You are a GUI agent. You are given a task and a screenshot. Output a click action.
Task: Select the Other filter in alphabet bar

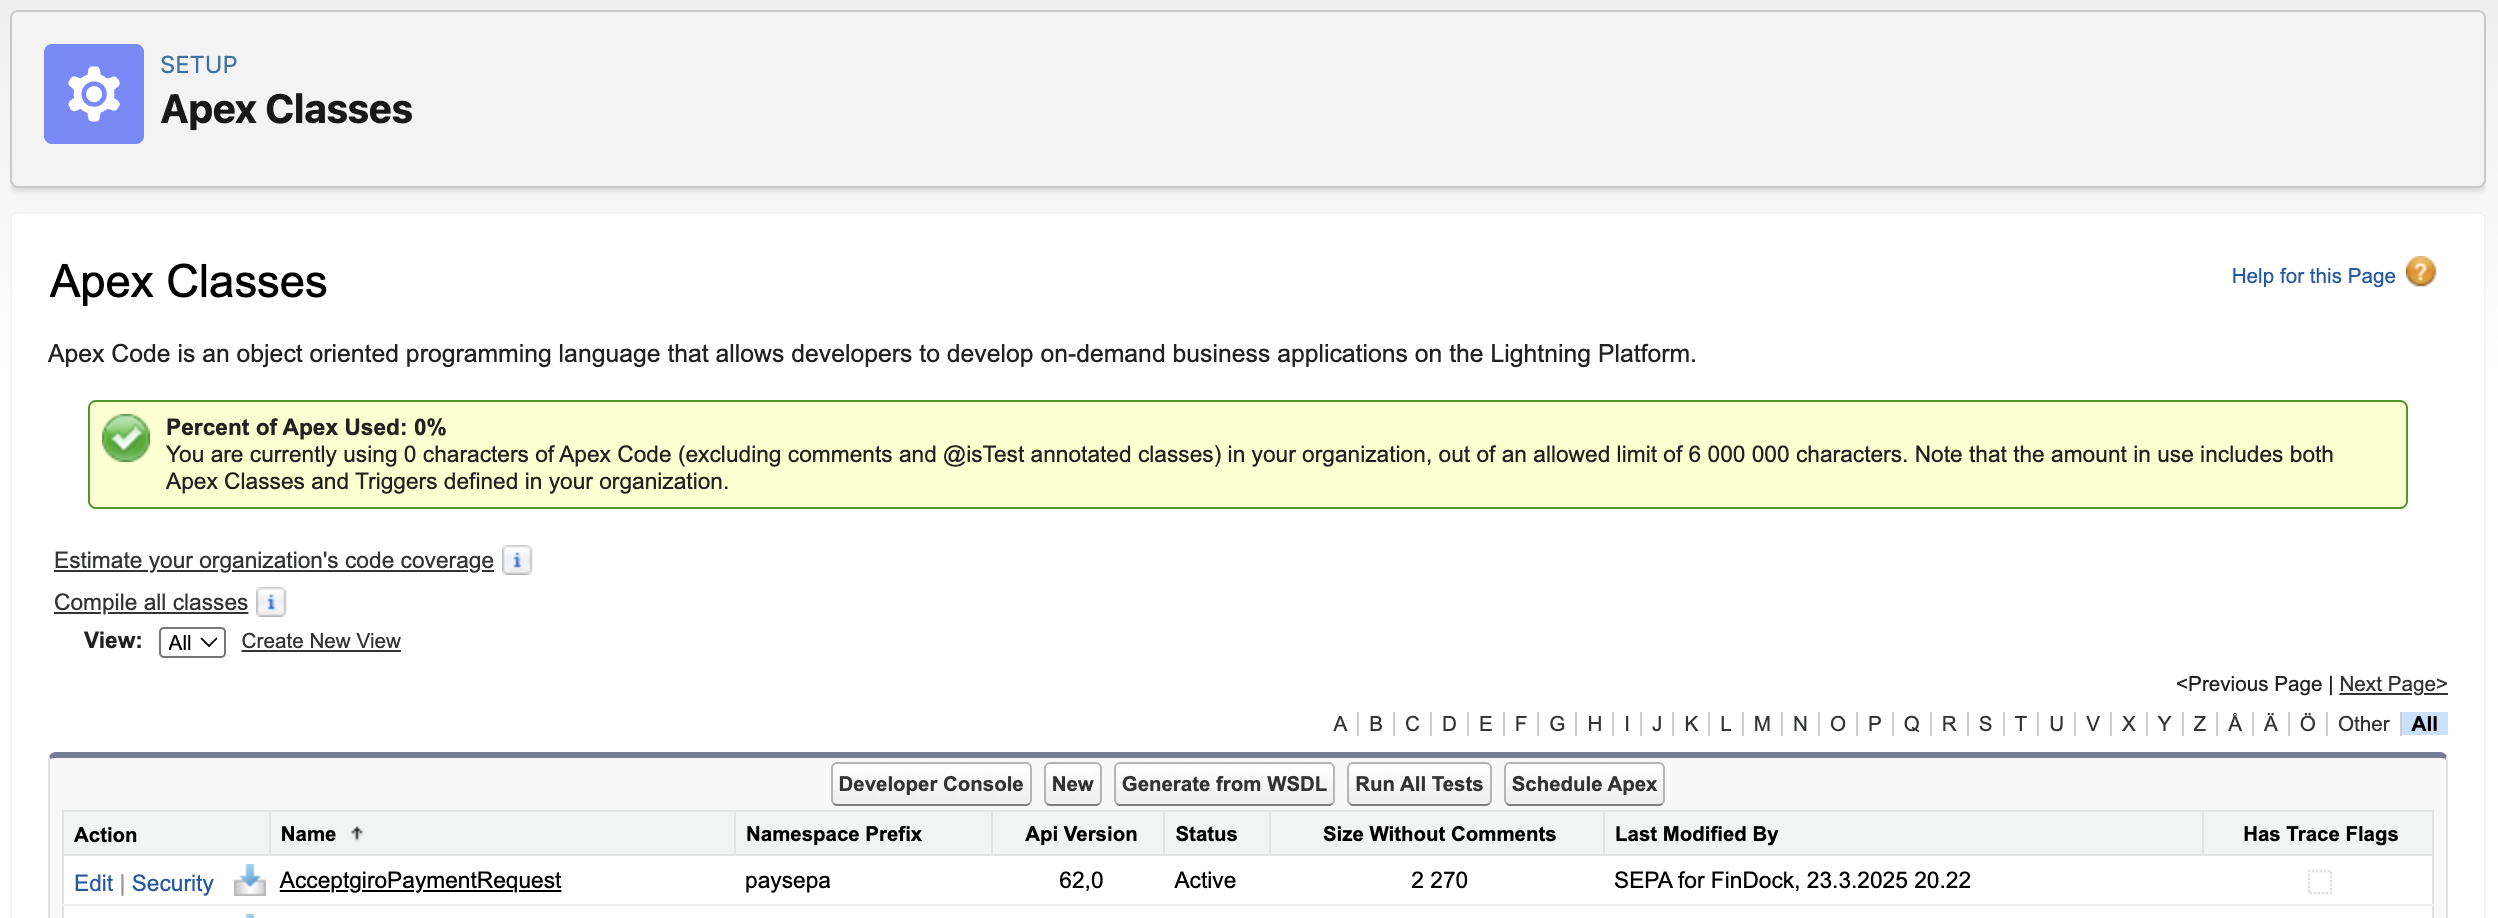pyautogui.click(x=2363, y=724)
